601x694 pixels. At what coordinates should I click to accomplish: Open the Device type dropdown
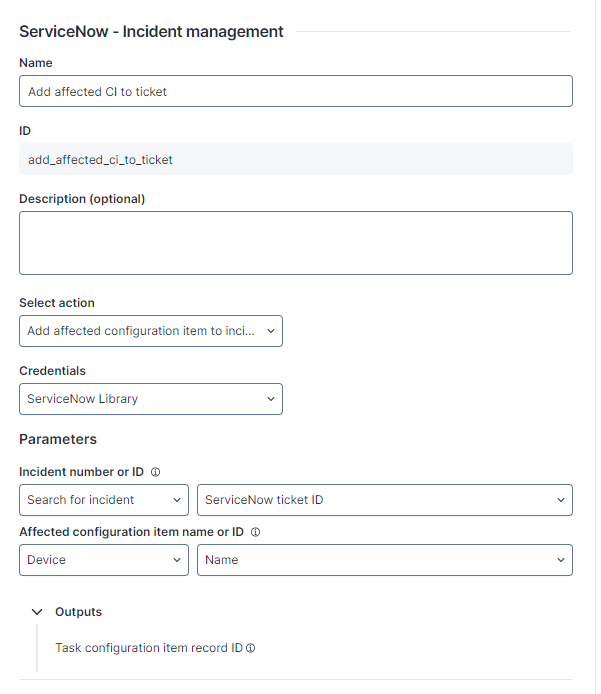(104, 560)
